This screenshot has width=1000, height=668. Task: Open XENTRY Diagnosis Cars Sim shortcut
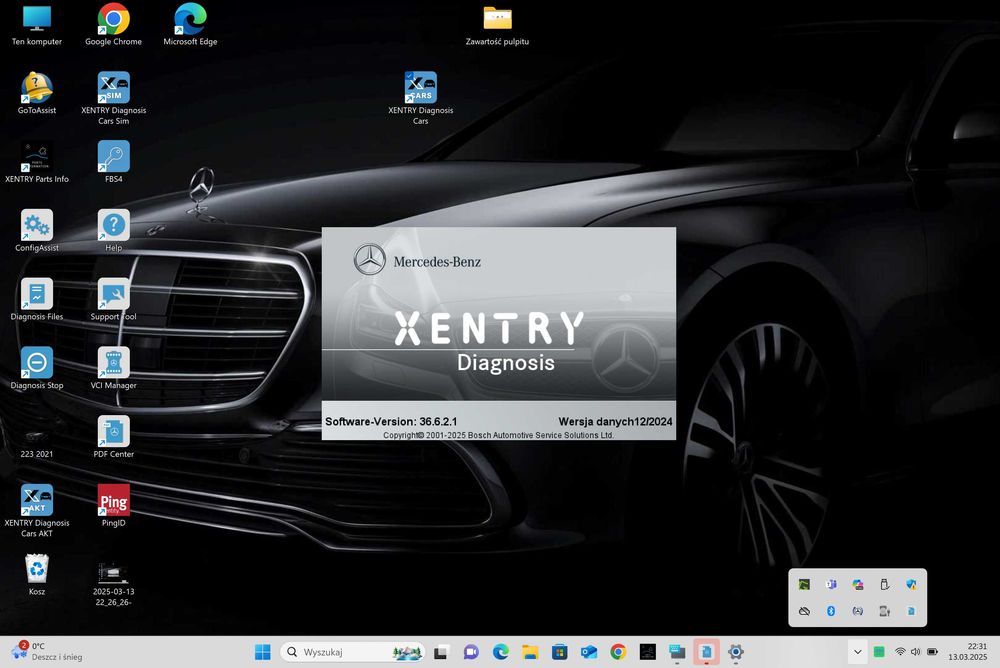click(x=114, y=98)
